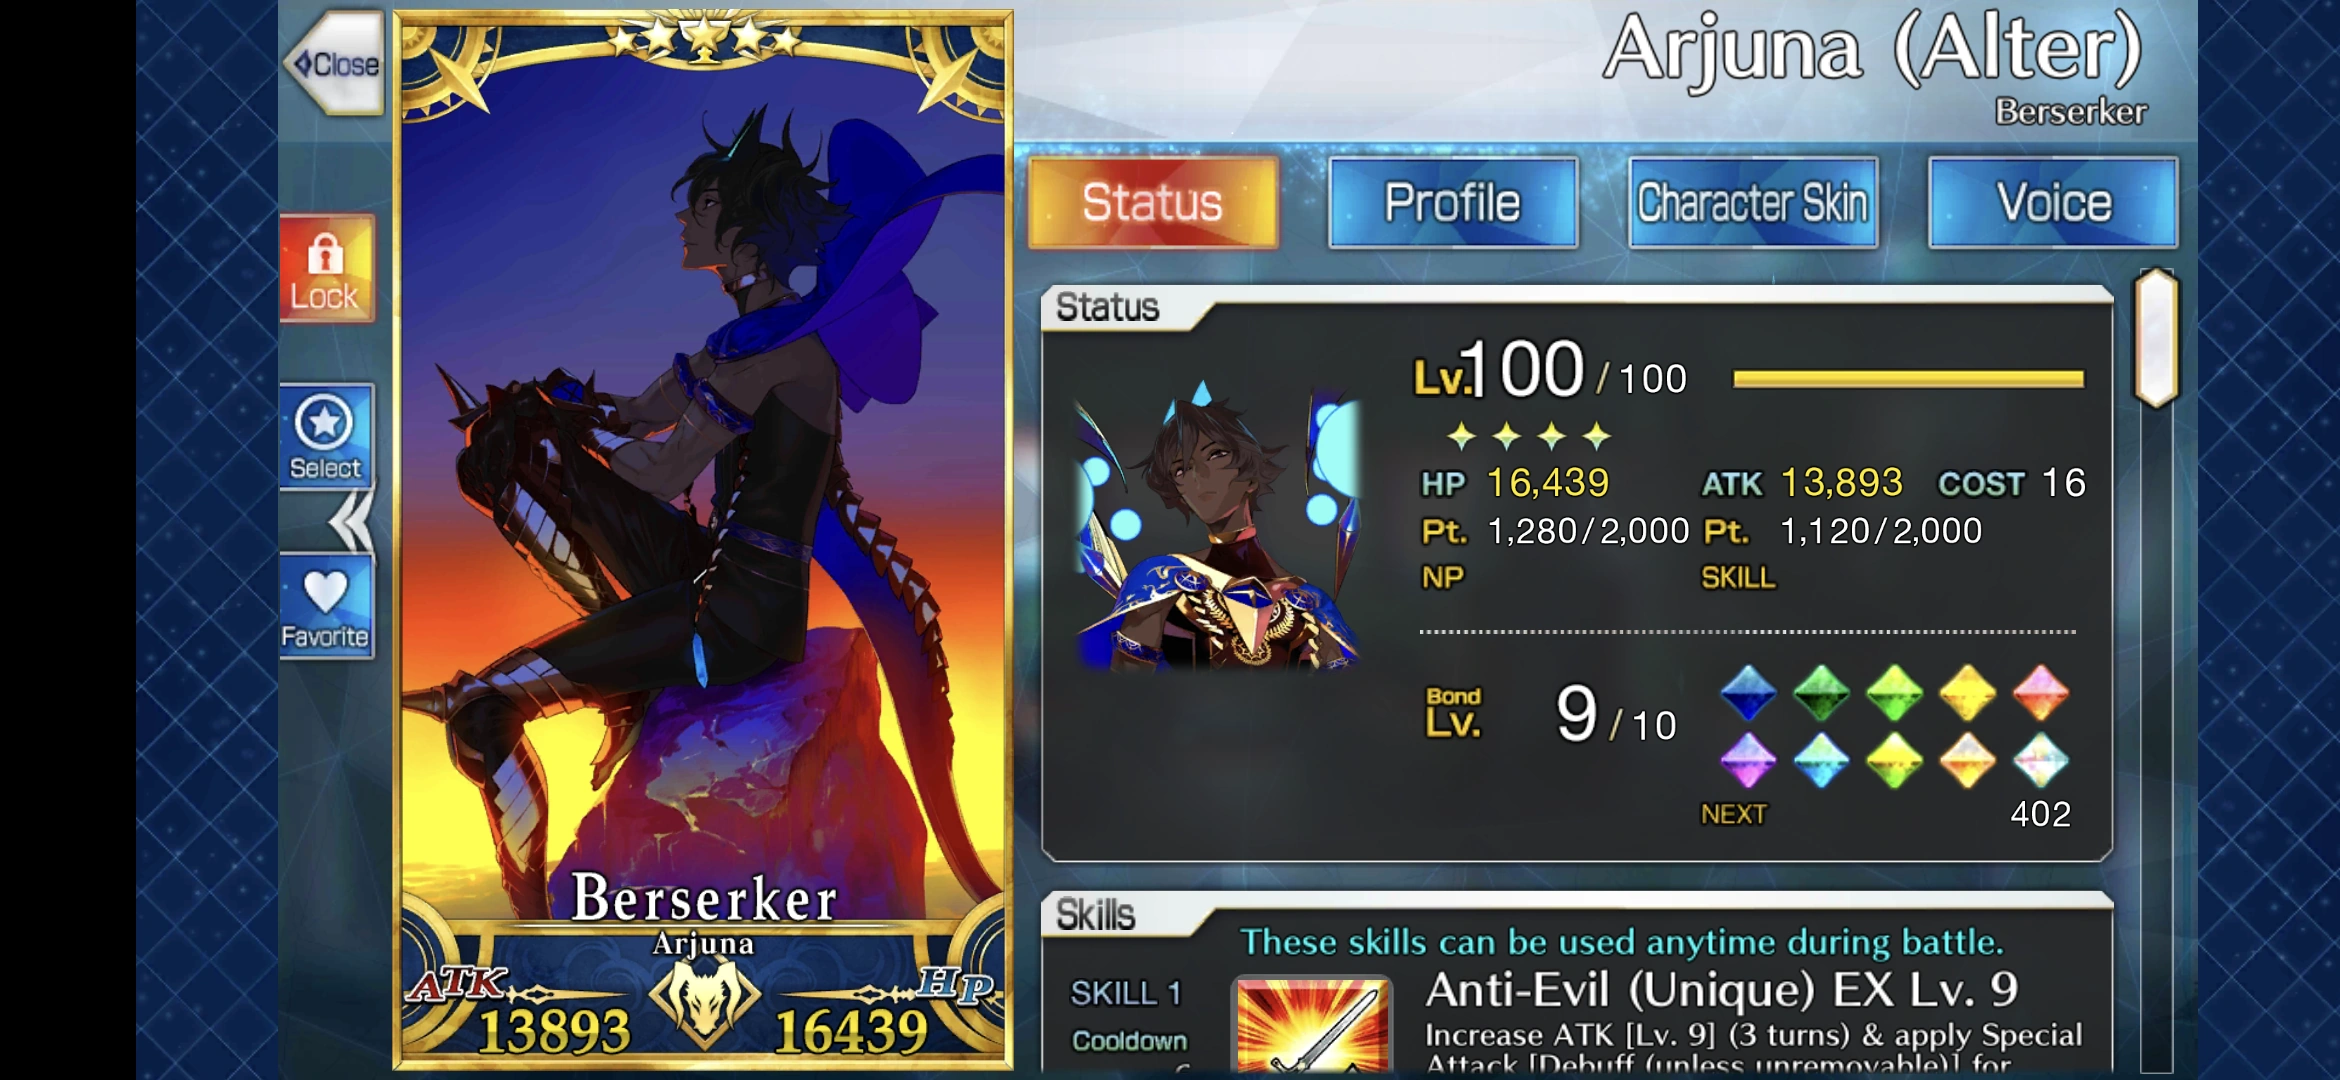This screenshot has width=2340, height=1080.
Task: Toggle the Favorite heart button
Action: (x=326, y=607)
